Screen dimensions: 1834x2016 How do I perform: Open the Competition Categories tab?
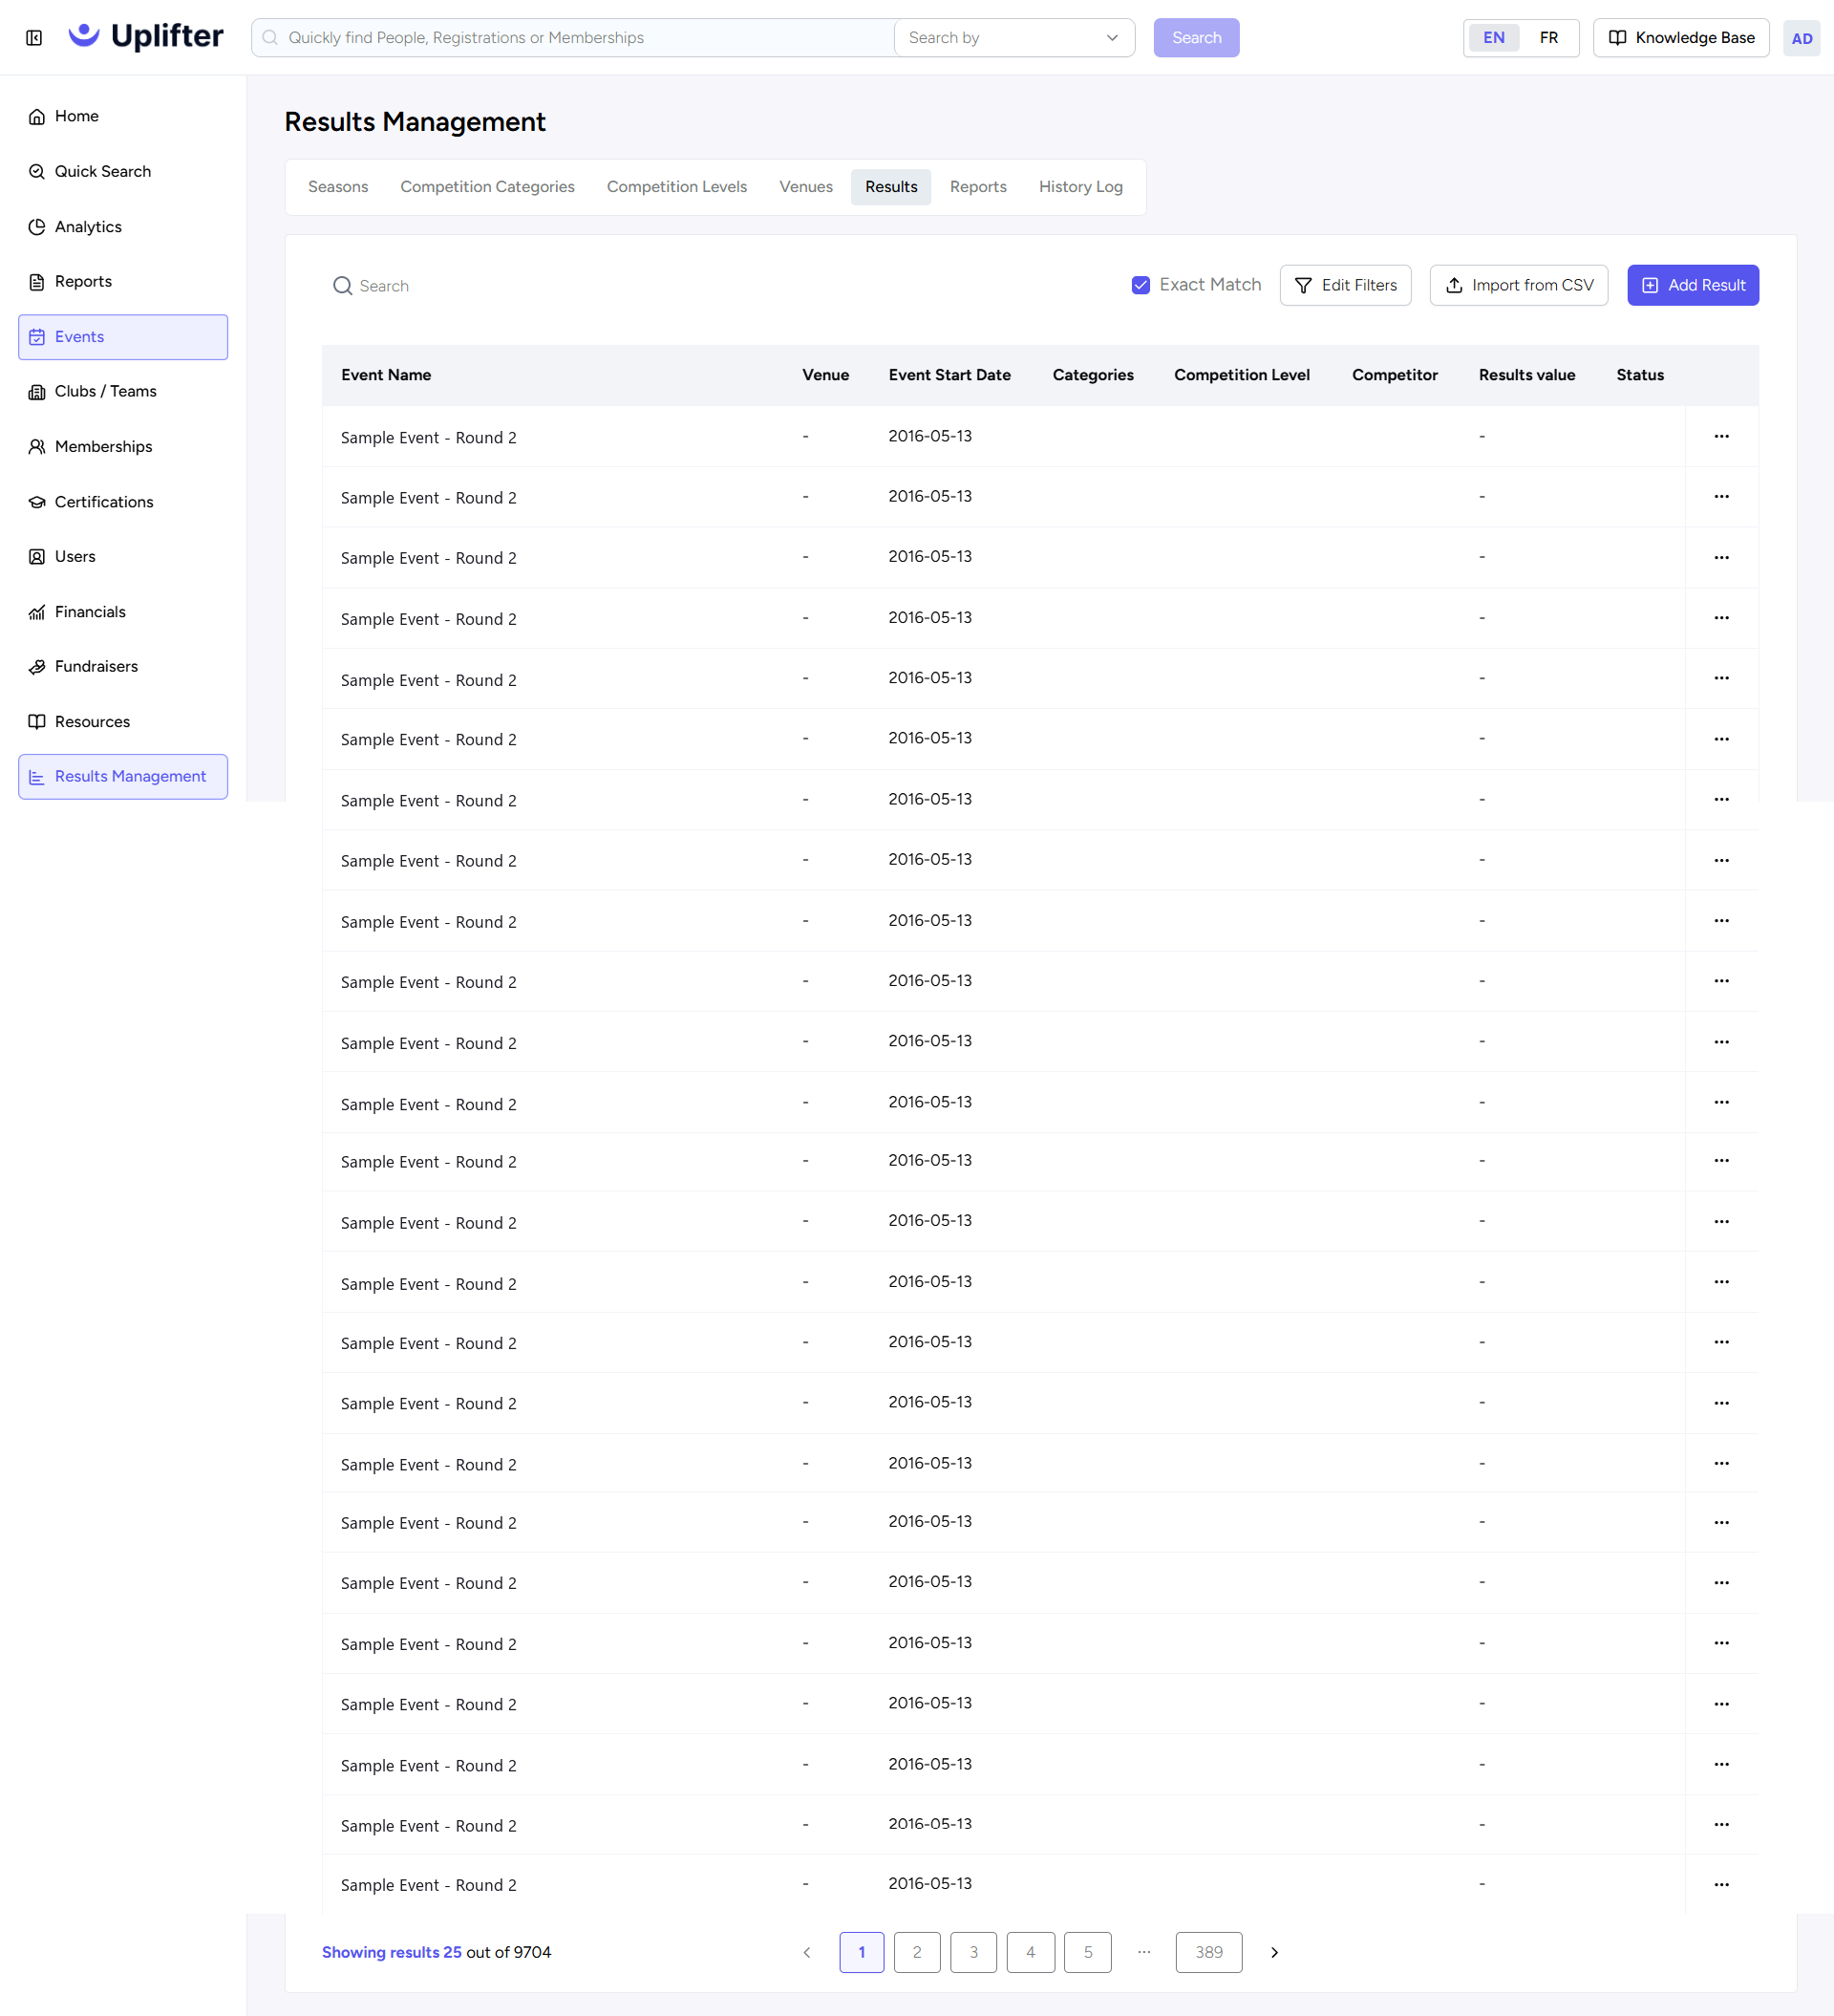(x=488, y=187)
